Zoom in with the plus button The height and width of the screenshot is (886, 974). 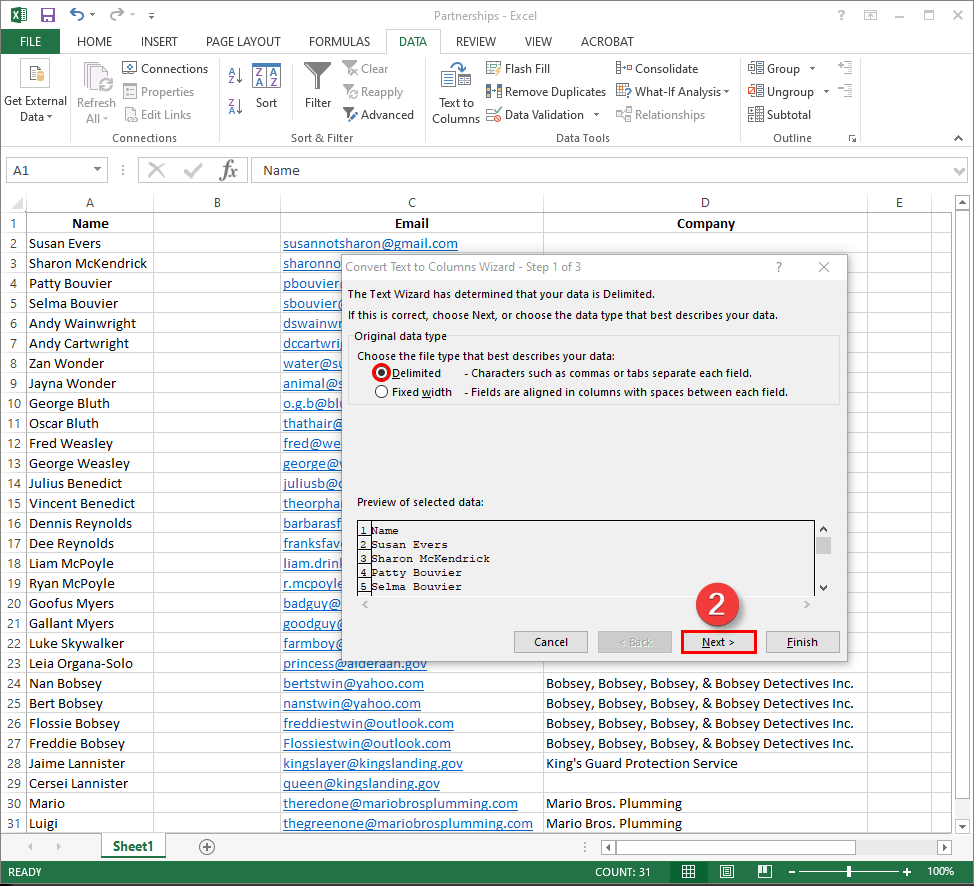pos(907,872)
